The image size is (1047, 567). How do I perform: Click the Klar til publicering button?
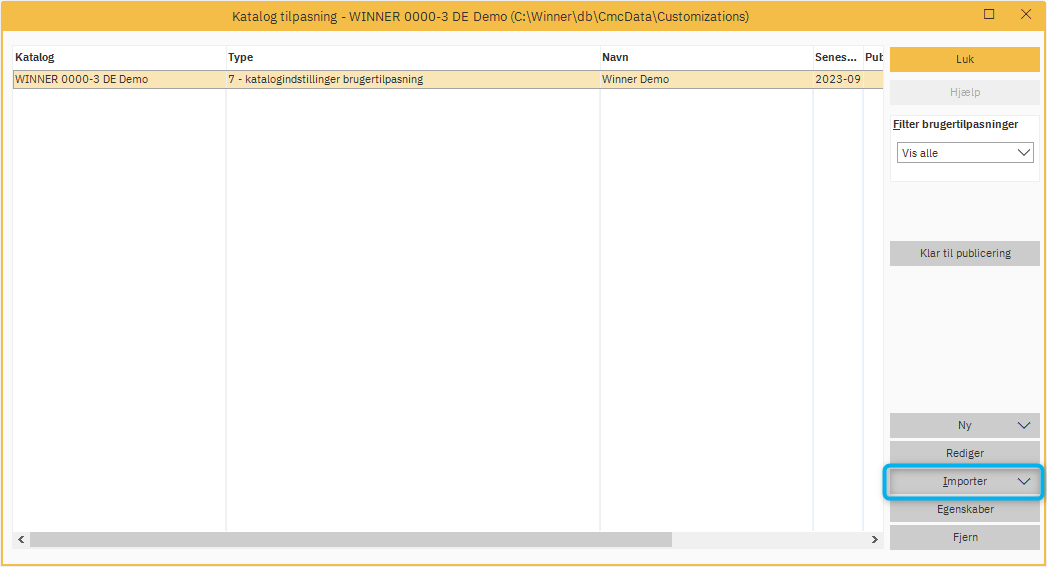964,253
